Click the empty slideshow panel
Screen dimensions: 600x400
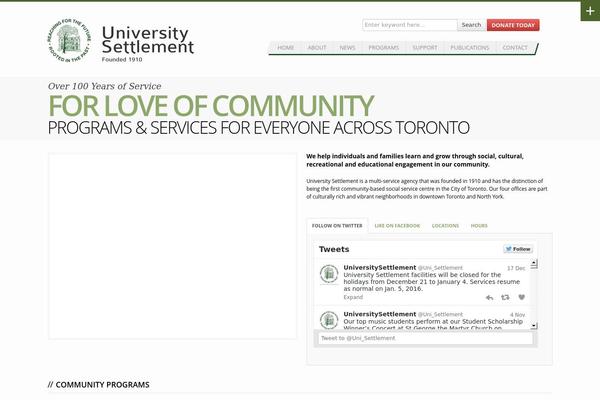coord(173,246)
